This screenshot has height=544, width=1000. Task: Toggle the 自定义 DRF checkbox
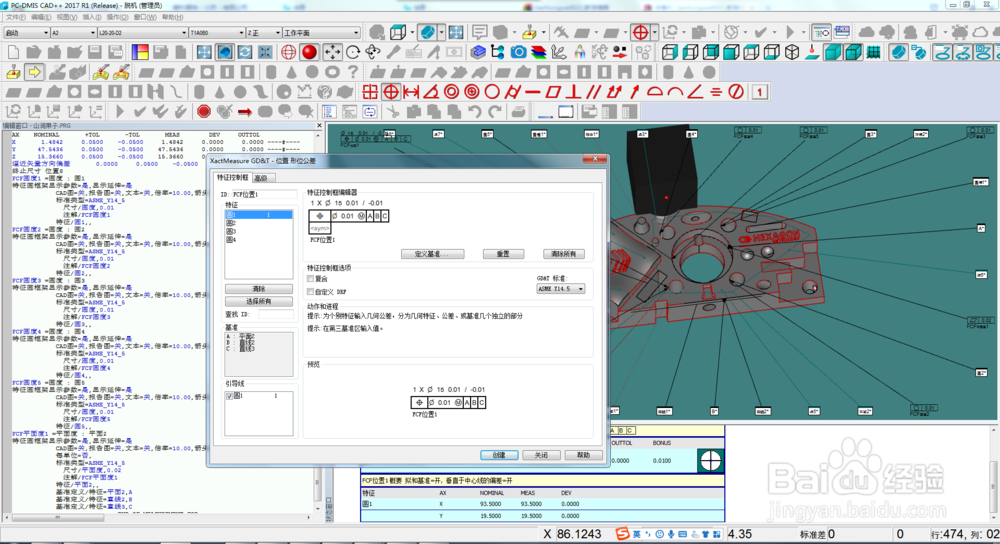[x=311, y=291]
